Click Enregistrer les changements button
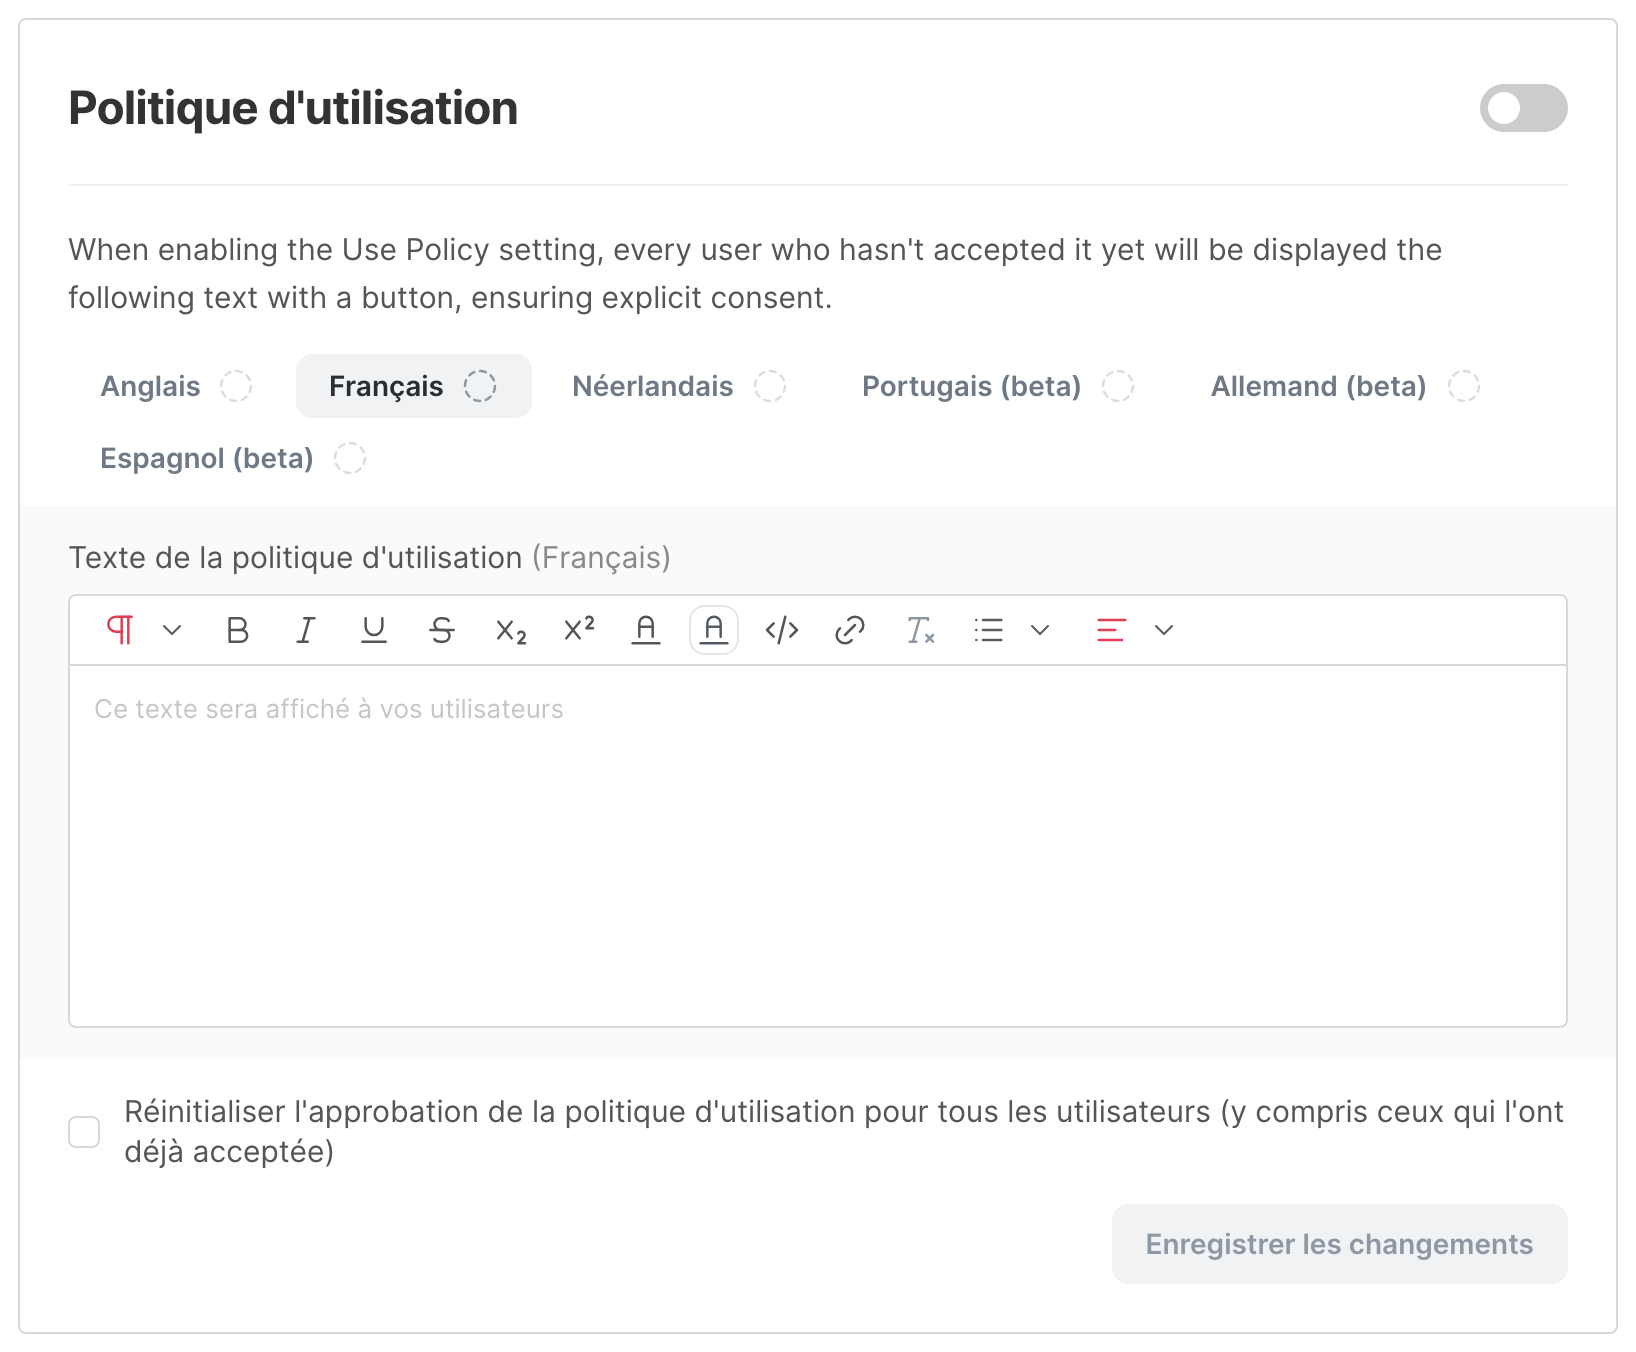 1339,1244
